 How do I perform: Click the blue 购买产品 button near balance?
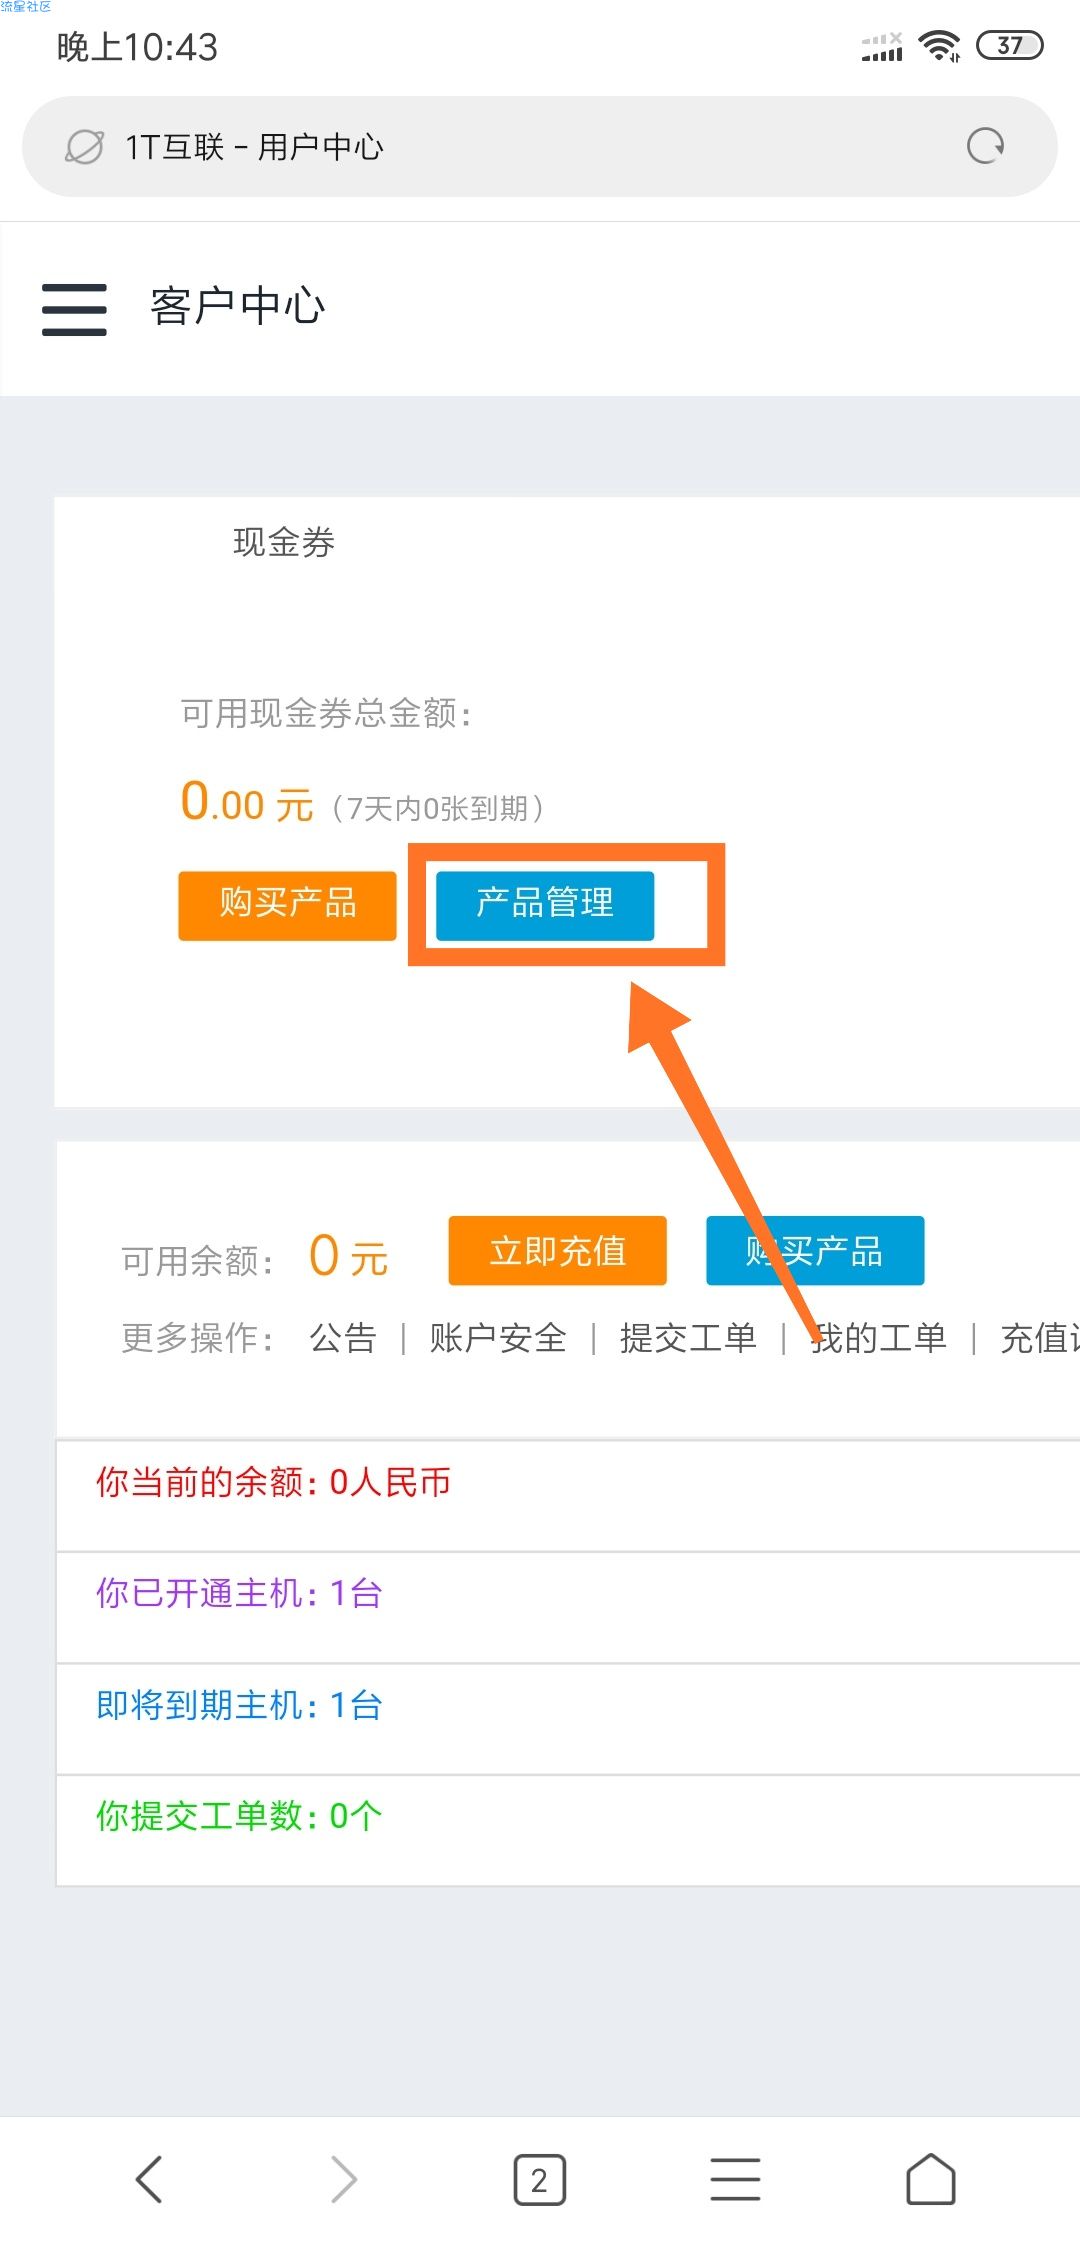(x=815, y=1250)
